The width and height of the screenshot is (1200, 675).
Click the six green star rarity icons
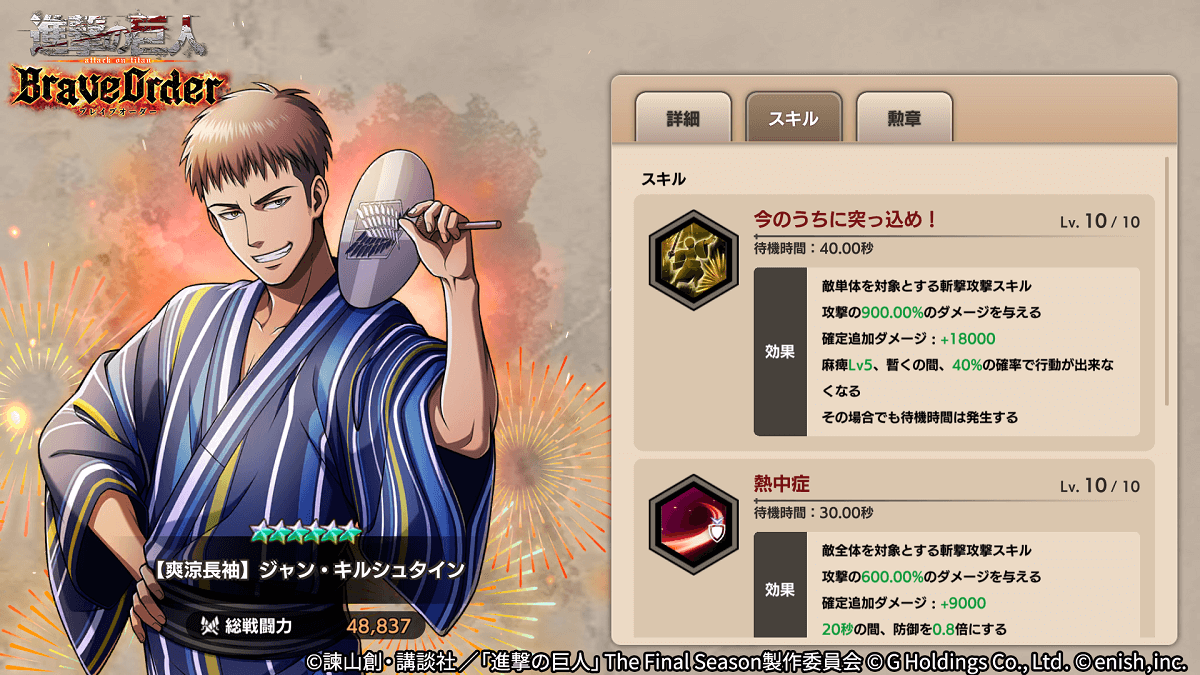[305, 533]
